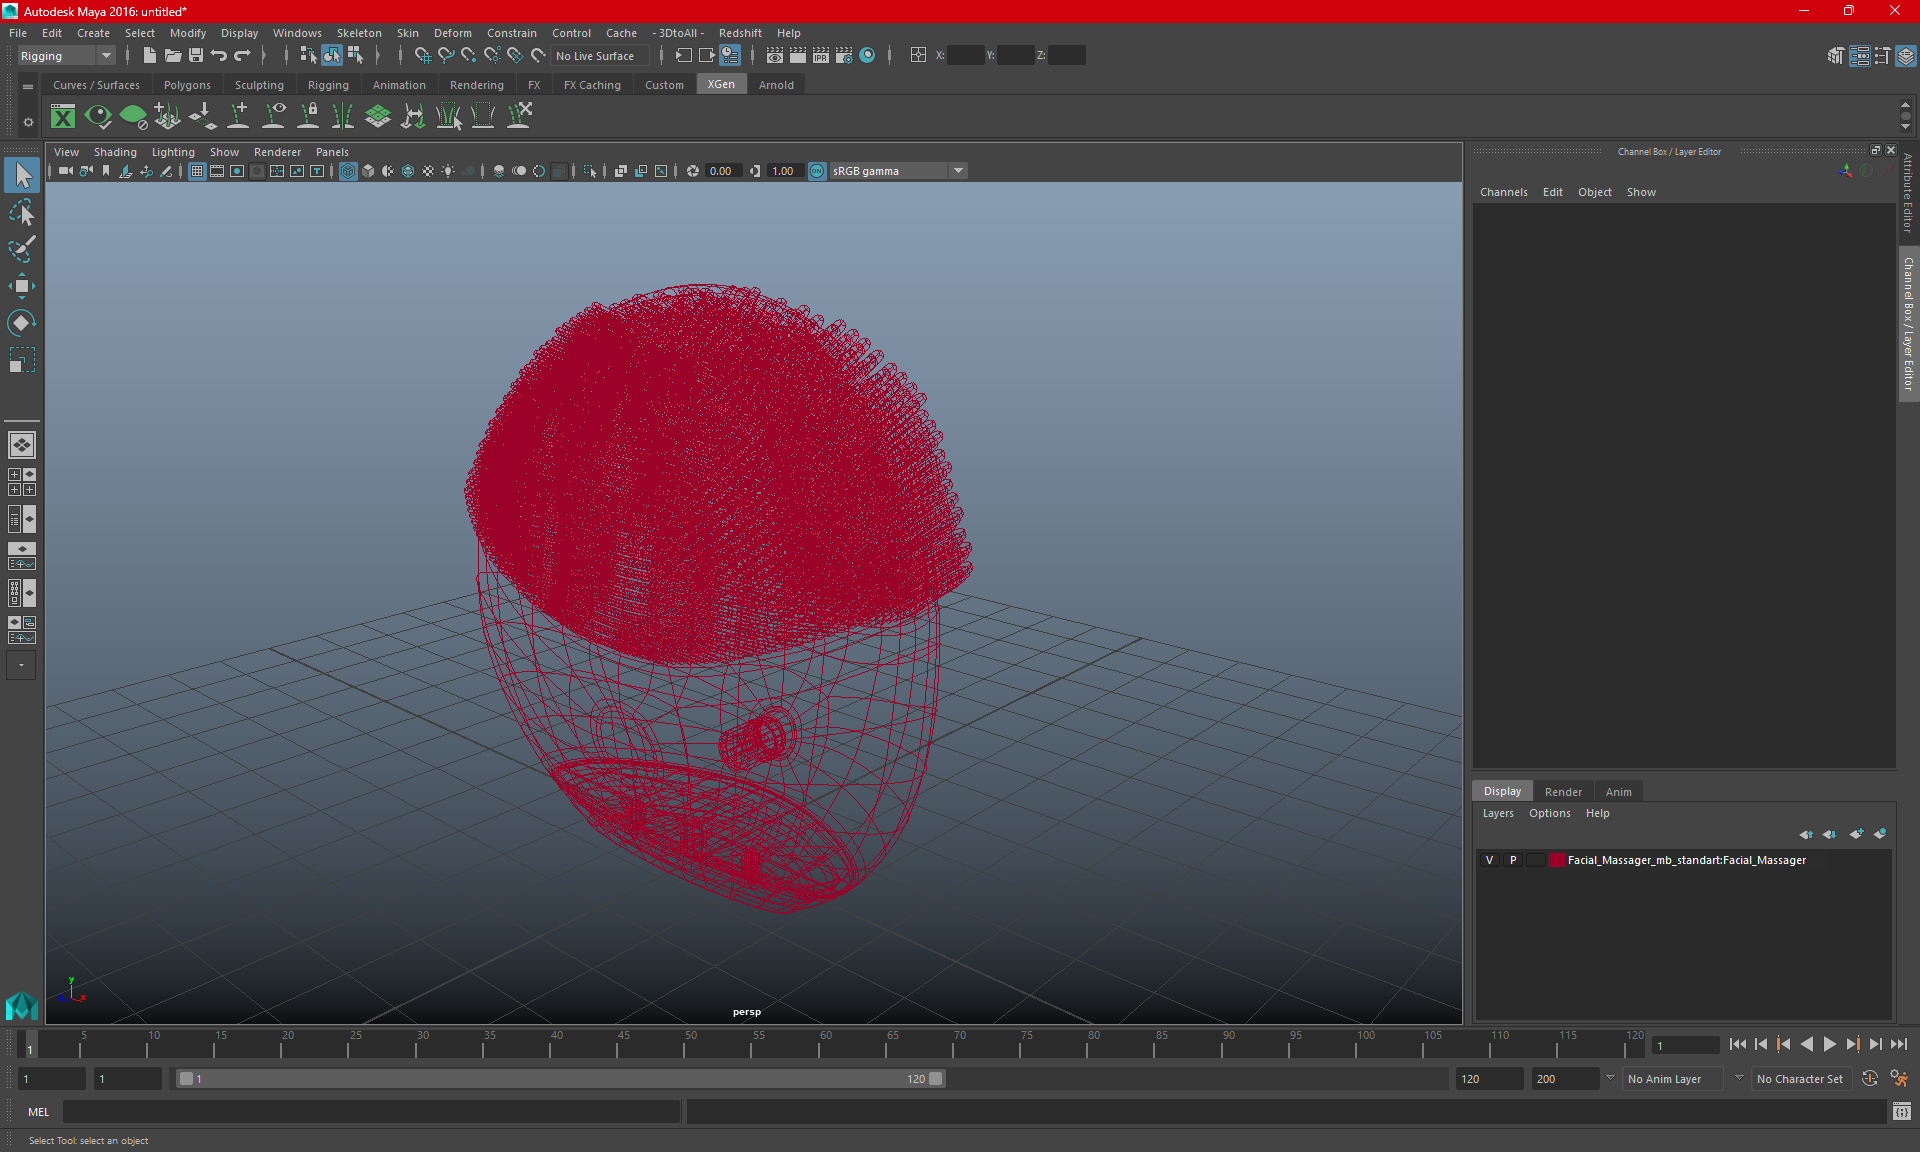Screen dimensions: 1920x1152
Task: Toggle layer playback P box
Action: tap(1513, 860)
